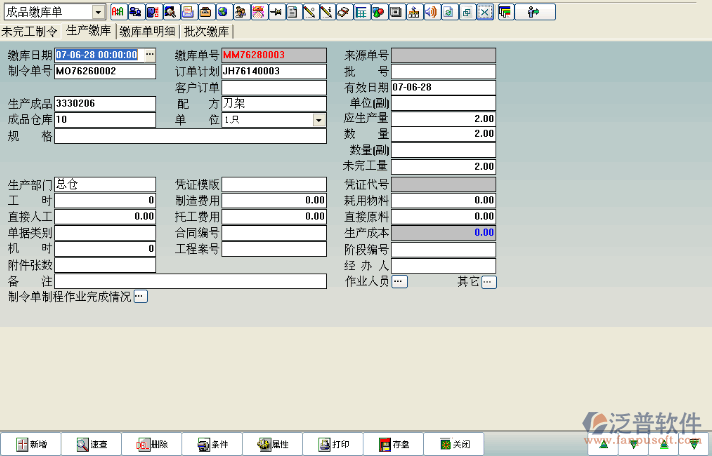Open the 成品缴库单 document type dropdown
The width and height of the screenshot is (712, 456).
[x=98, y=12]
